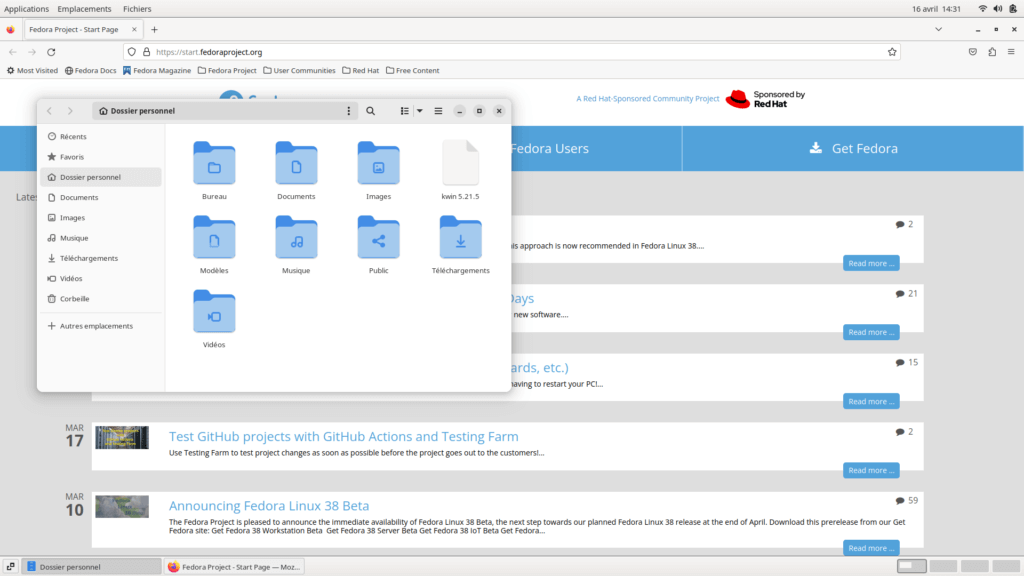Open the file manager hamburger menu
This screenshot has height=576, width=1024.
(438, 111)
